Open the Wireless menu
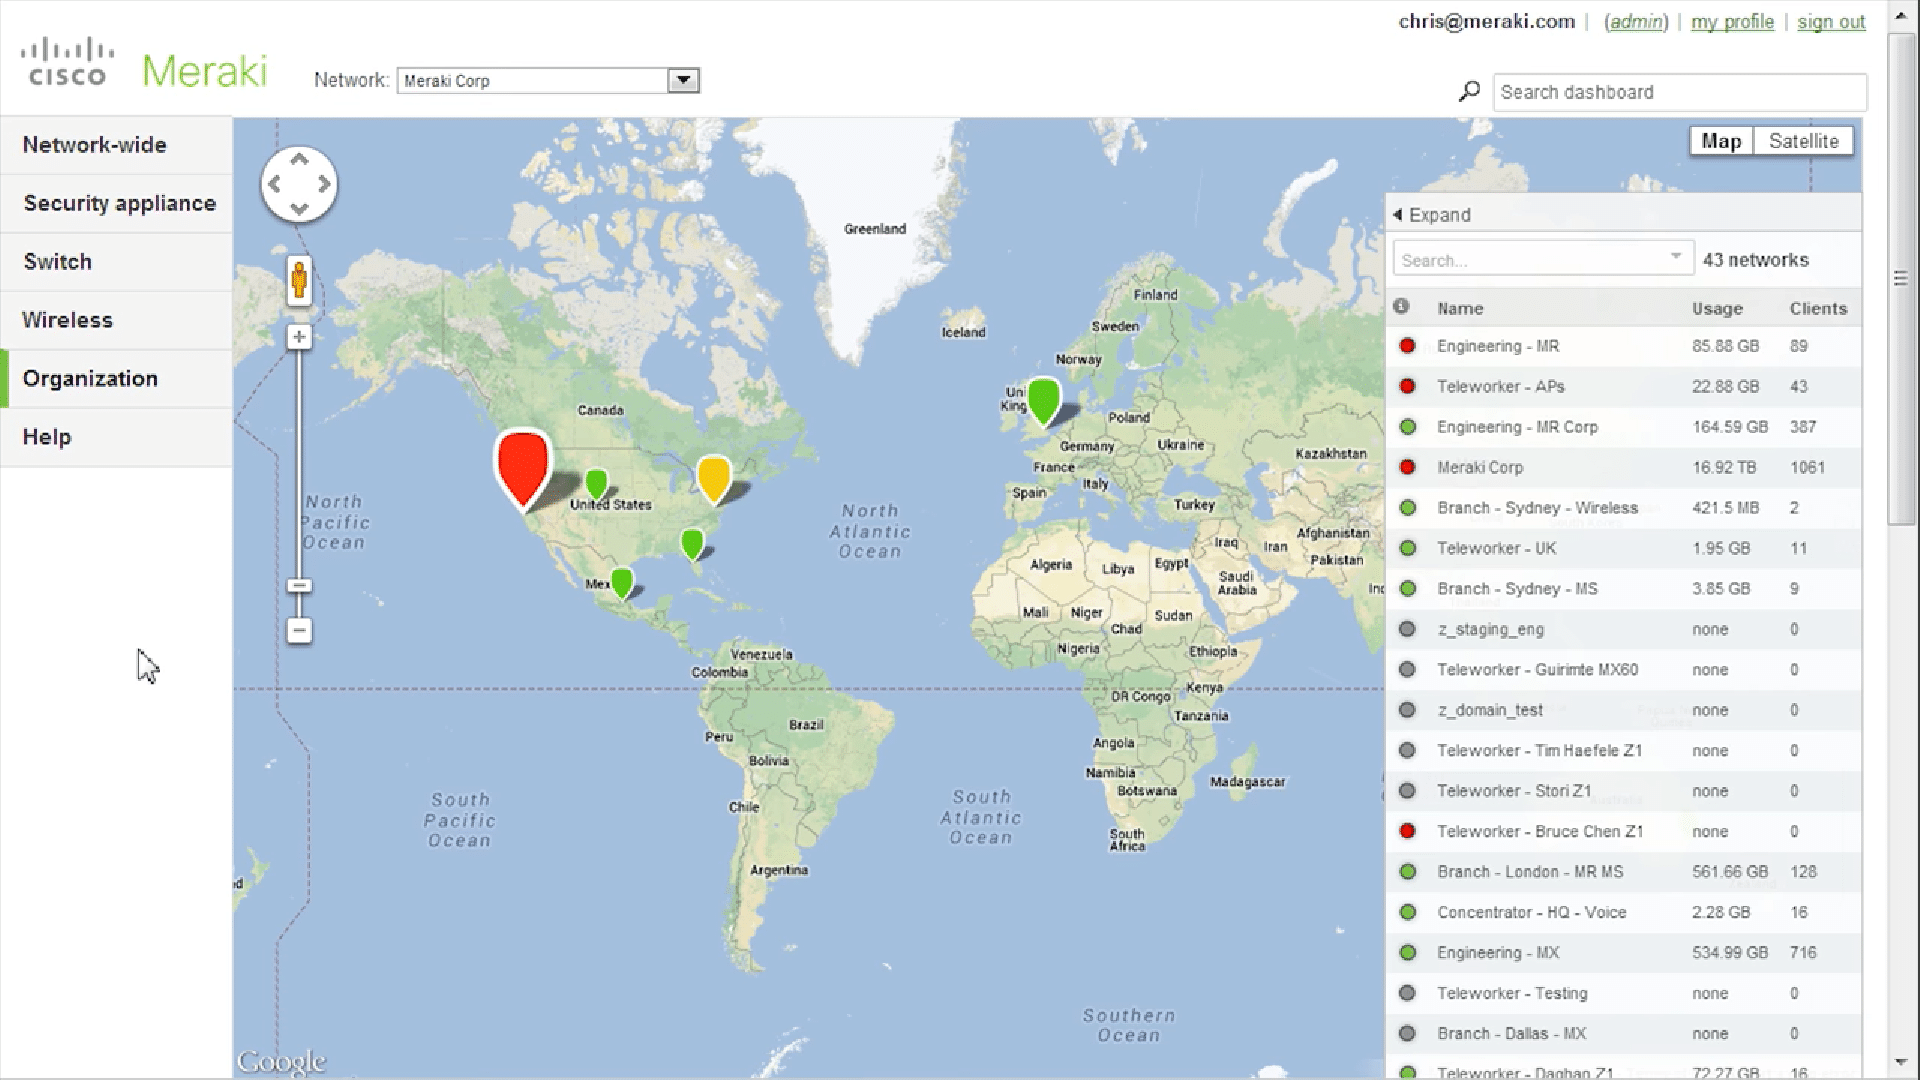 click(x=117, y=320)
